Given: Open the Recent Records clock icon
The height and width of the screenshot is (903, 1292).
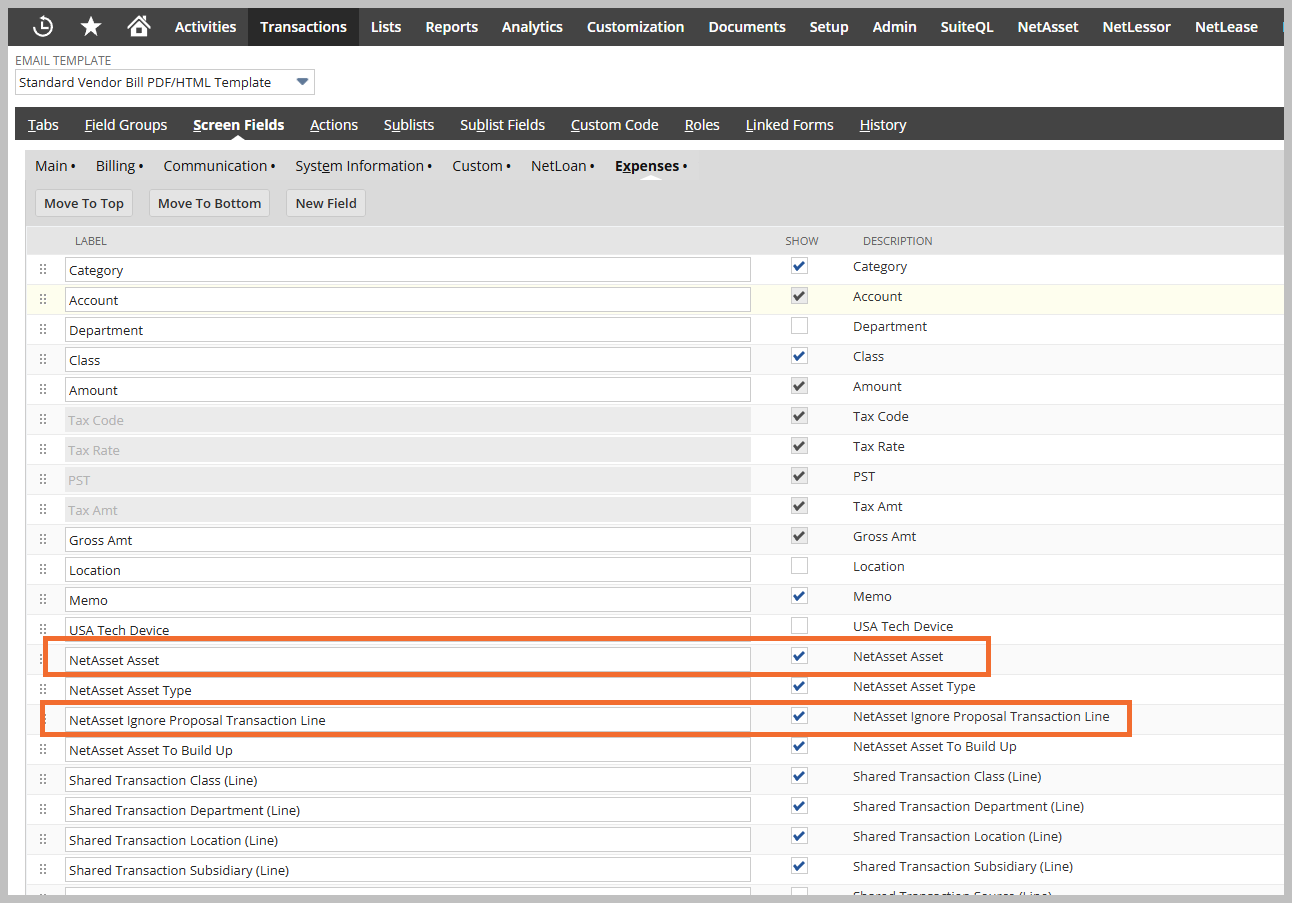Looking at the screenshot, I should point(43,27).
